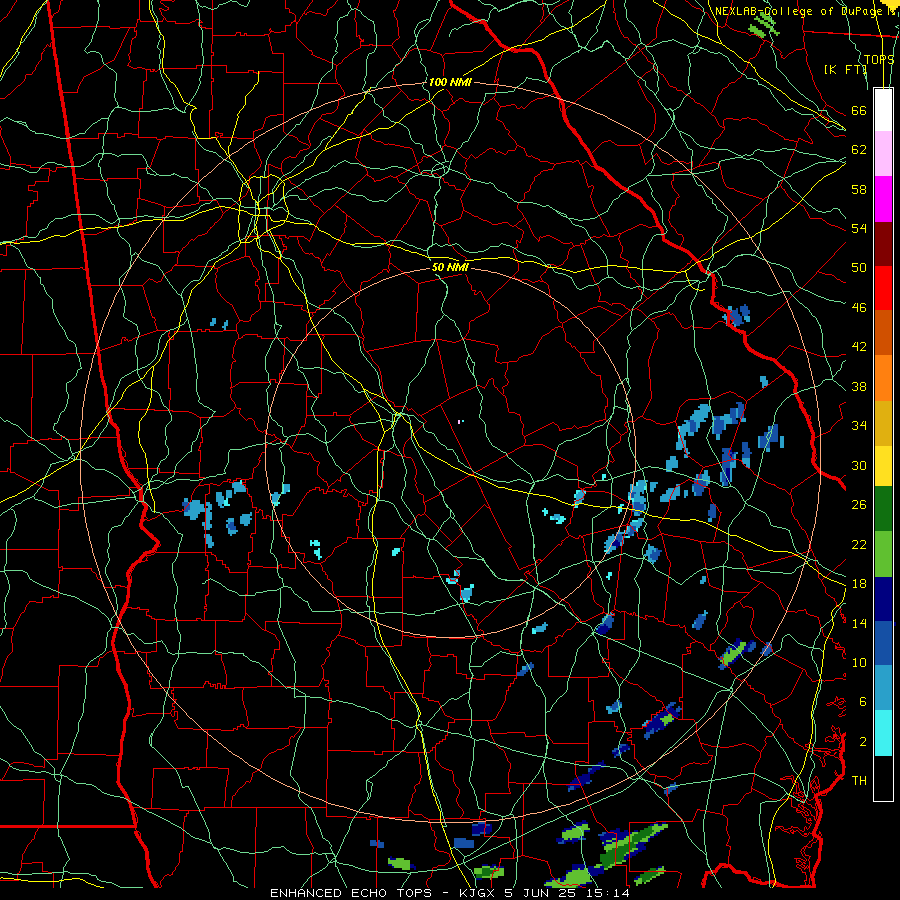Click the legend value "62"
Viewport: 900px width, 900px height.
(x=859, y=150)
